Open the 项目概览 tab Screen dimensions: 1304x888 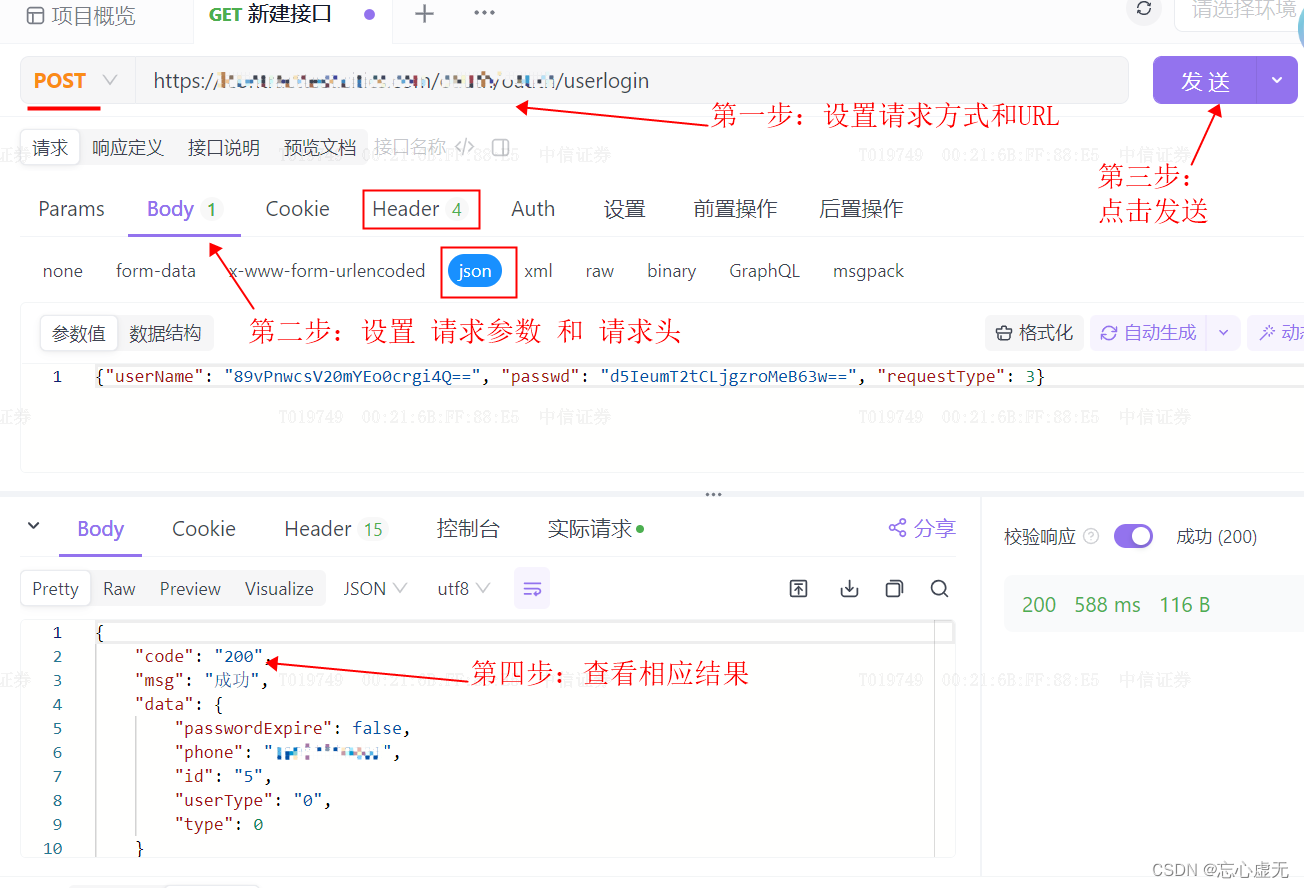coord(80,16)
